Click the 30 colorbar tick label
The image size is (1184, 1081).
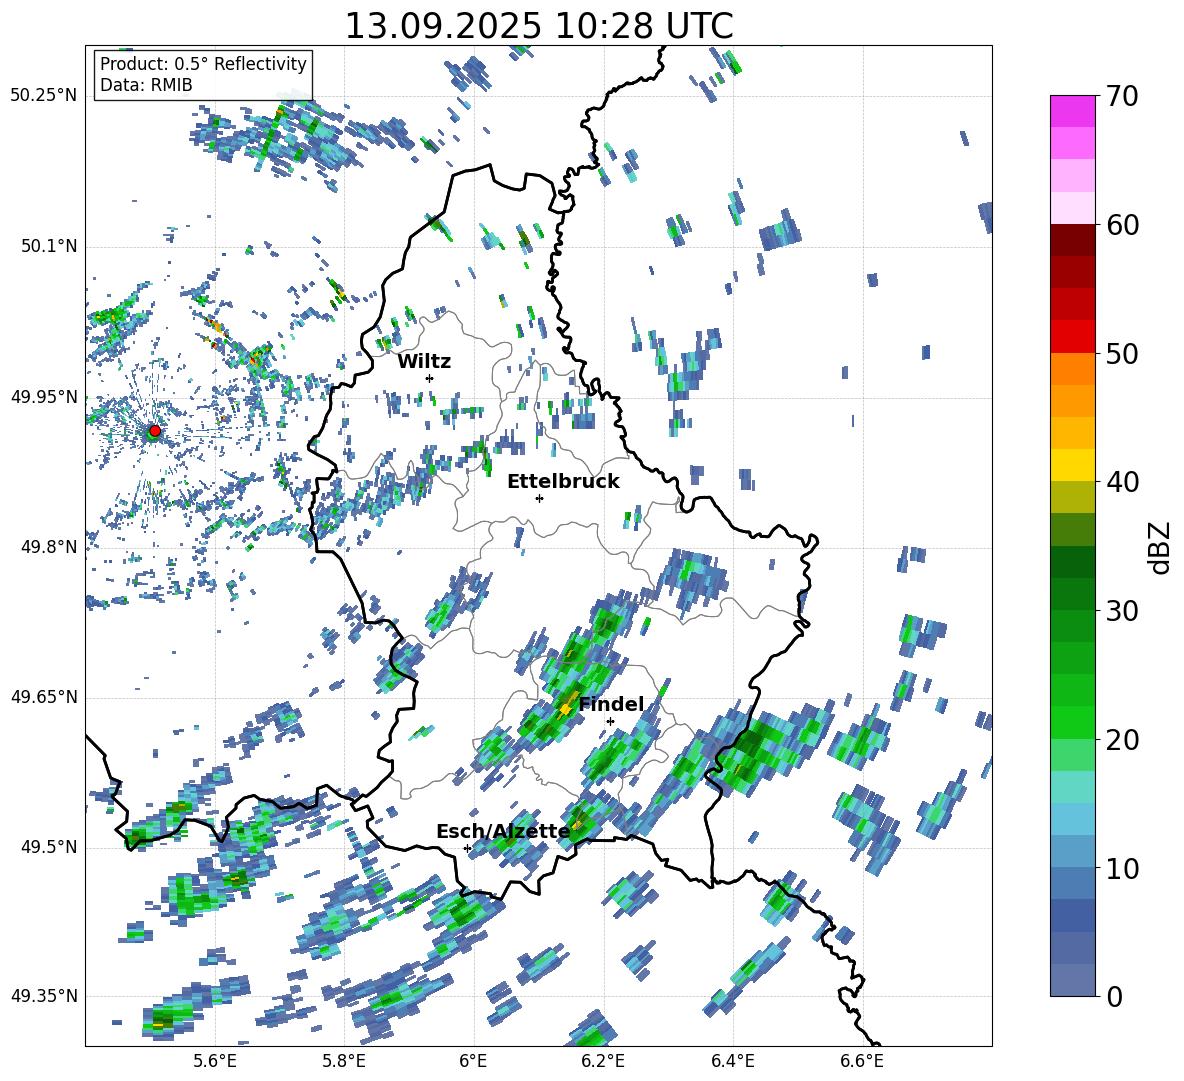click(x=1122, y=611)
